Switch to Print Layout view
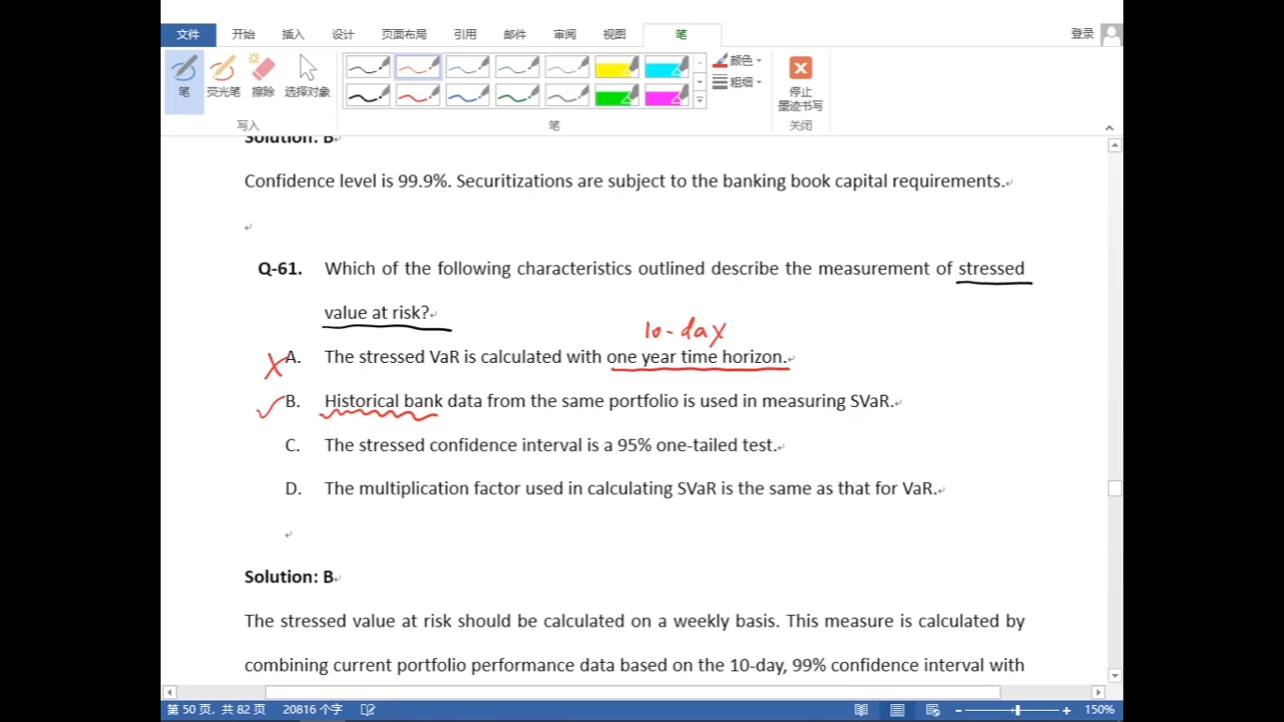 [897, 710]
